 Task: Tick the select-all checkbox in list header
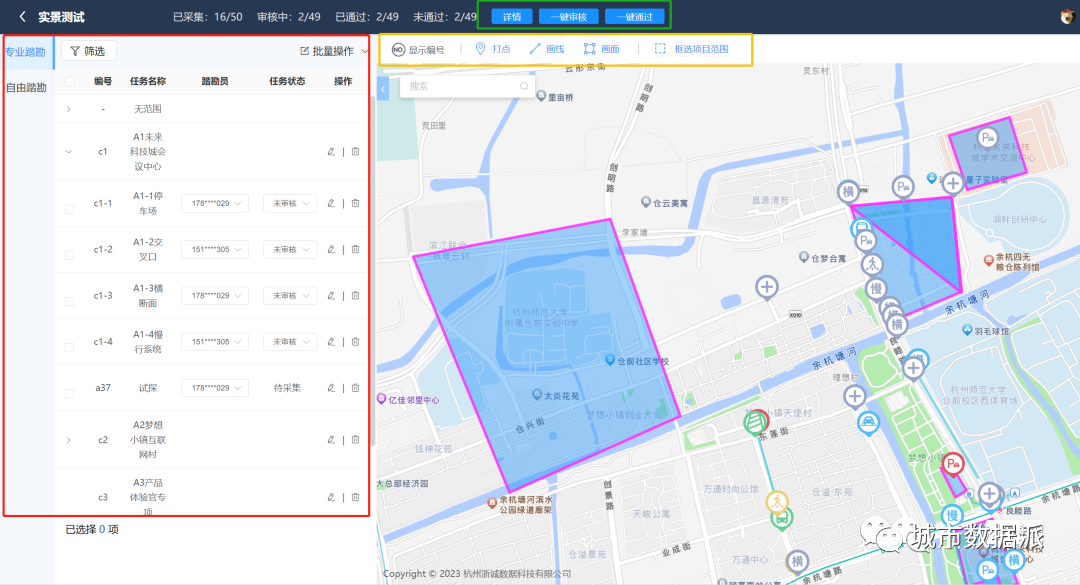pyautogui.click(x=68, y=80)
